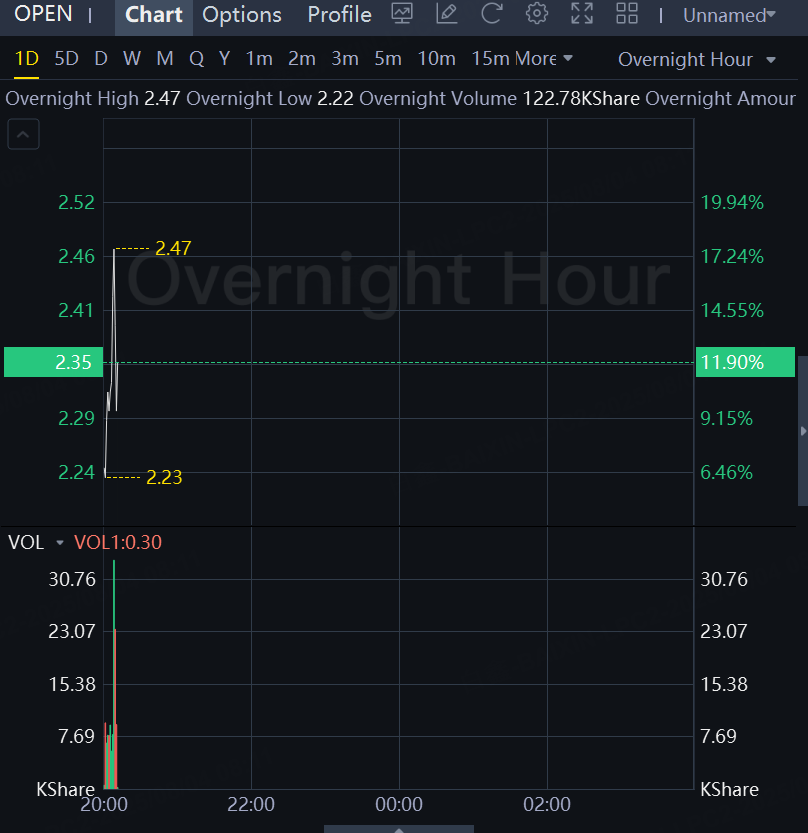This screenshot has width=808, height=833.
Task: Choose the 1m interval
Action: 259,58
